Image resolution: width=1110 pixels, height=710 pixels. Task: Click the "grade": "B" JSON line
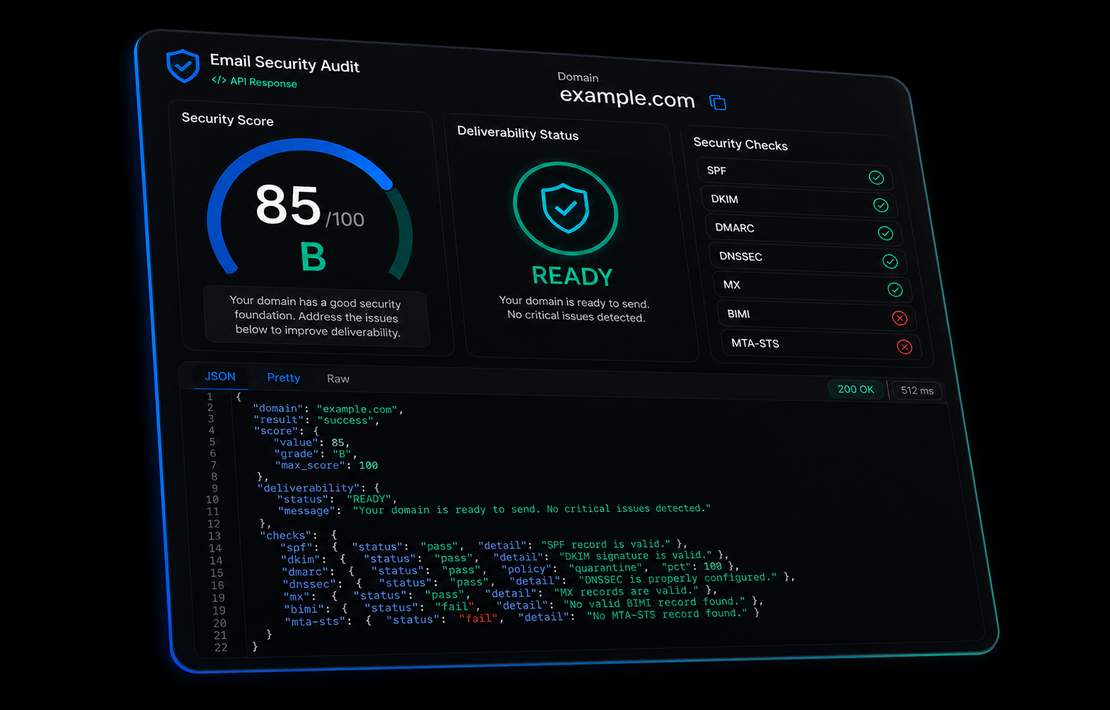(x=316, y=454)
